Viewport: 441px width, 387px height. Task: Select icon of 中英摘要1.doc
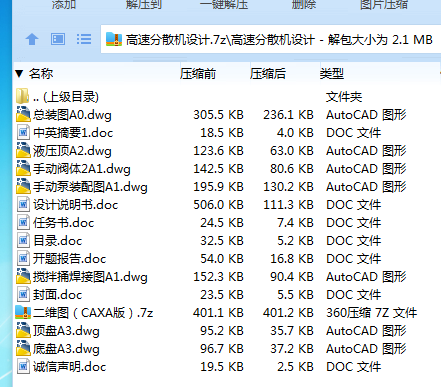click(x=23, y=132)
